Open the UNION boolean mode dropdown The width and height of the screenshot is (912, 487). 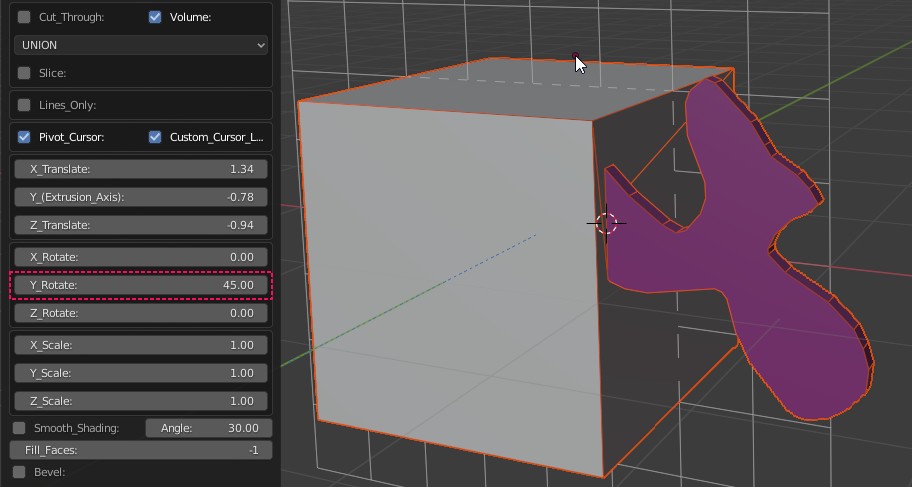click(x=141, y=45)
